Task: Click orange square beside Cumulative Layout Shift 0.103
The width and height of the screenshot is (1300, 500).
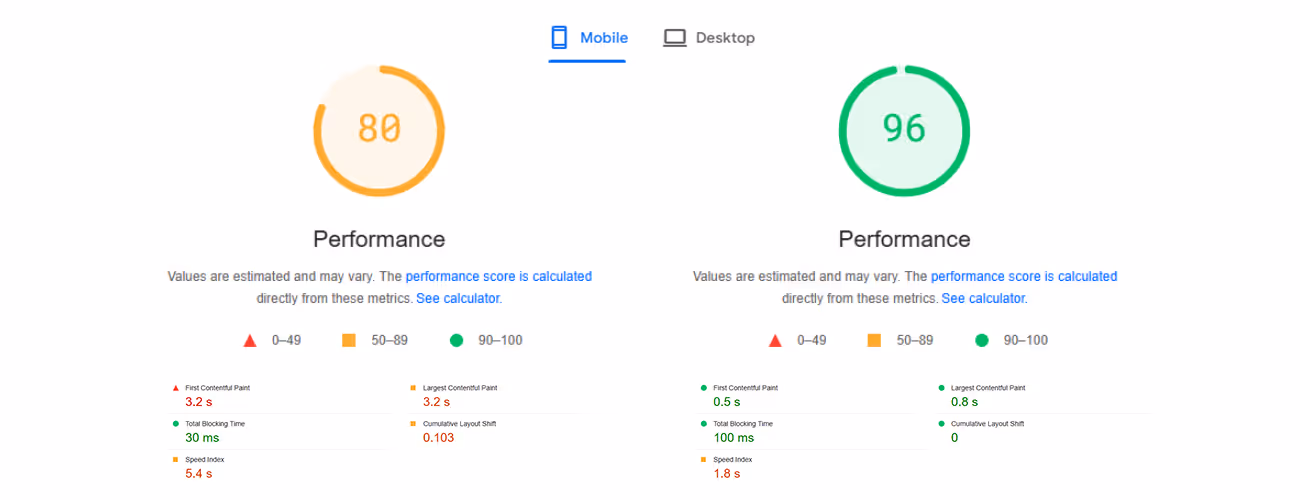Action: 412,423
